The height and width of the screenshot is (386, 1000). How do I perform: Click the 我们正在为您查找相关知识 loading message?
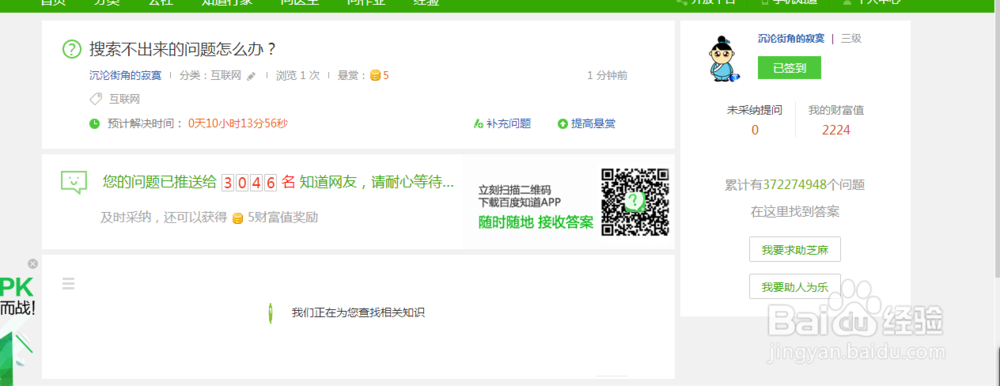(x=358, y=313)
